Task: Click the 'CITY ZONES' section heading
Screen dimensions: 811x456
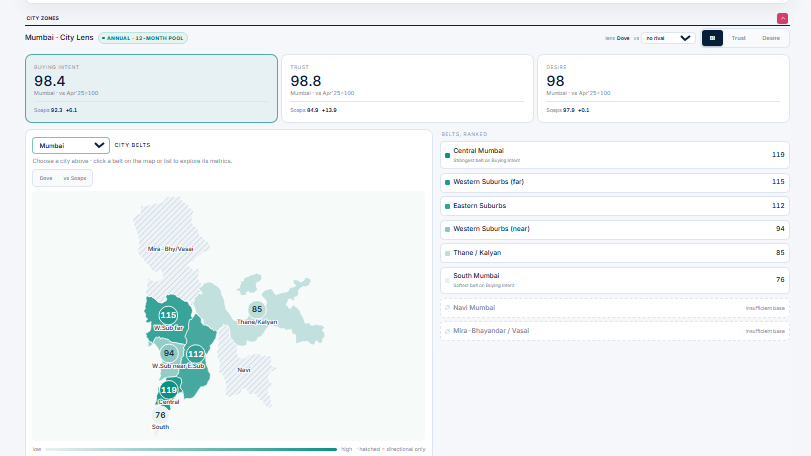Action: [x=43, y=18]
